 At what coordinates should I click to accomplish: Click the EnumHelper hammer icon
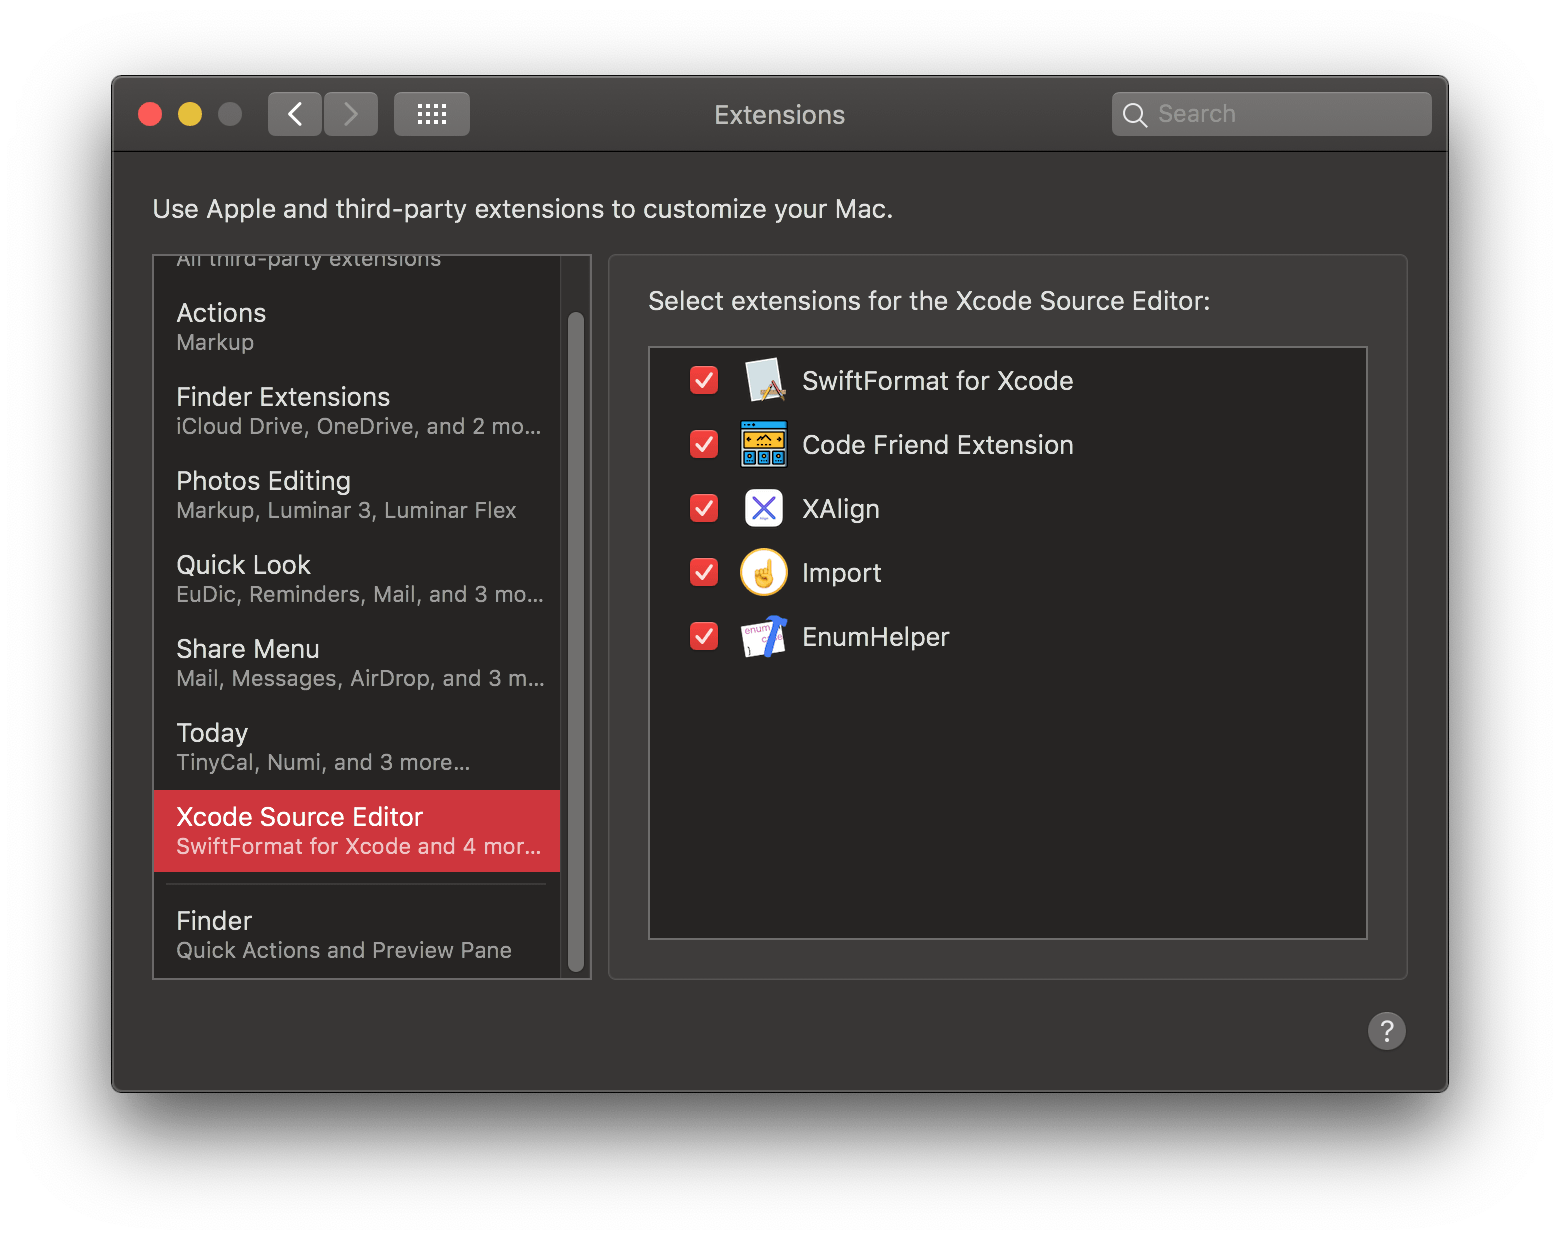pyautogui.click(x=764, y=636)
